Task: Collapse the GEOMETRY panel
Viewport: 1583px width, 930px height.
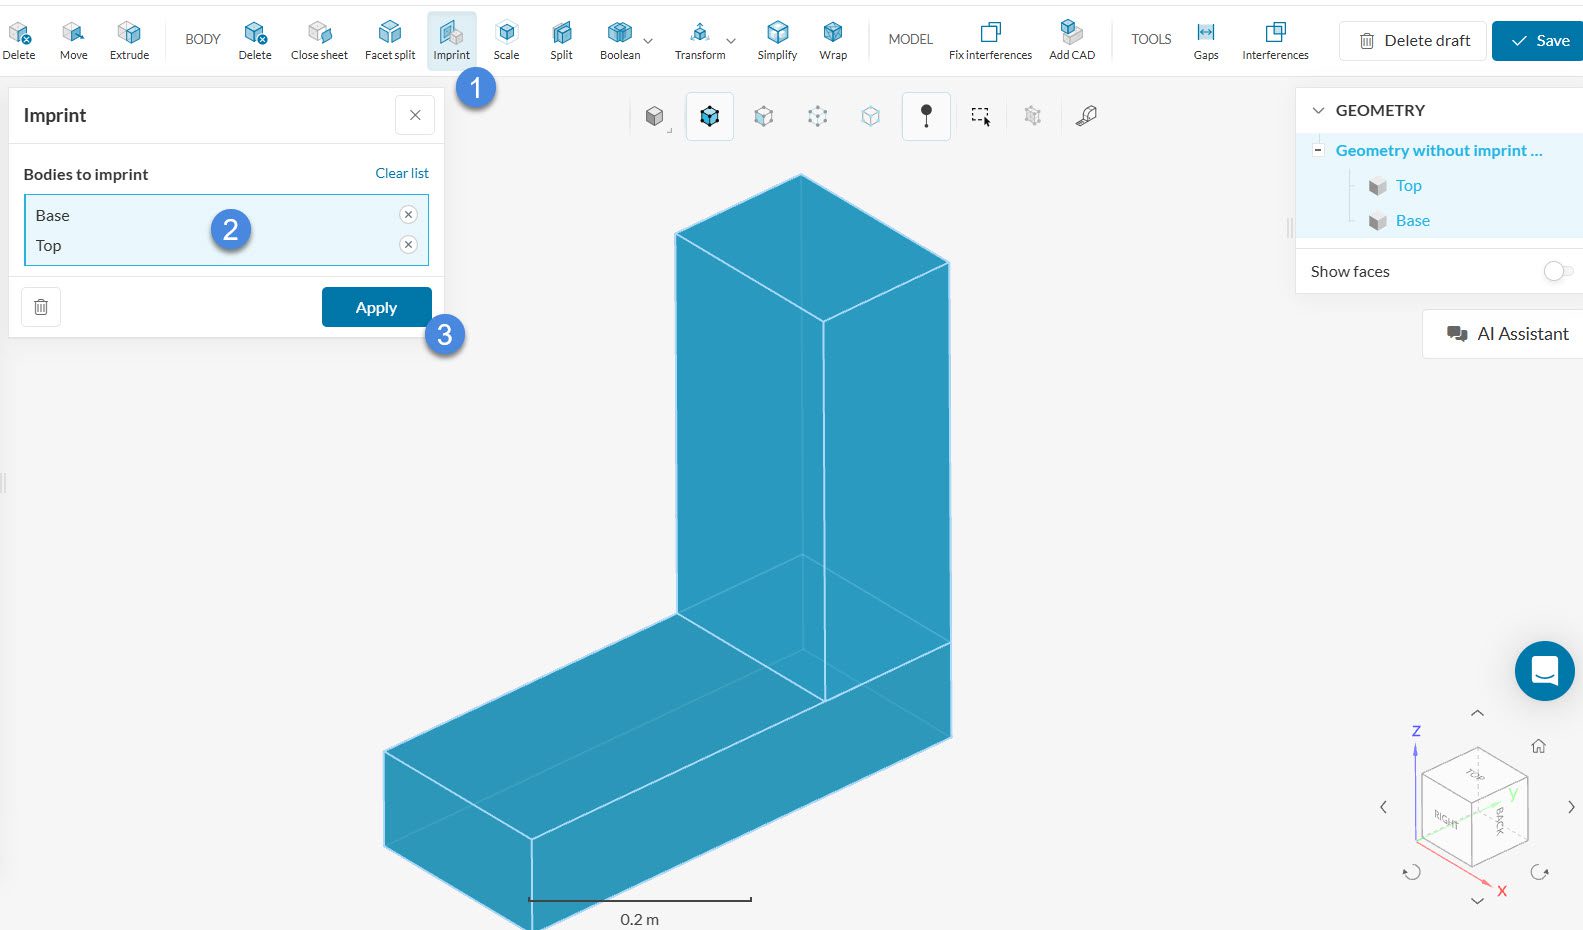Action: pos(1318,110)
